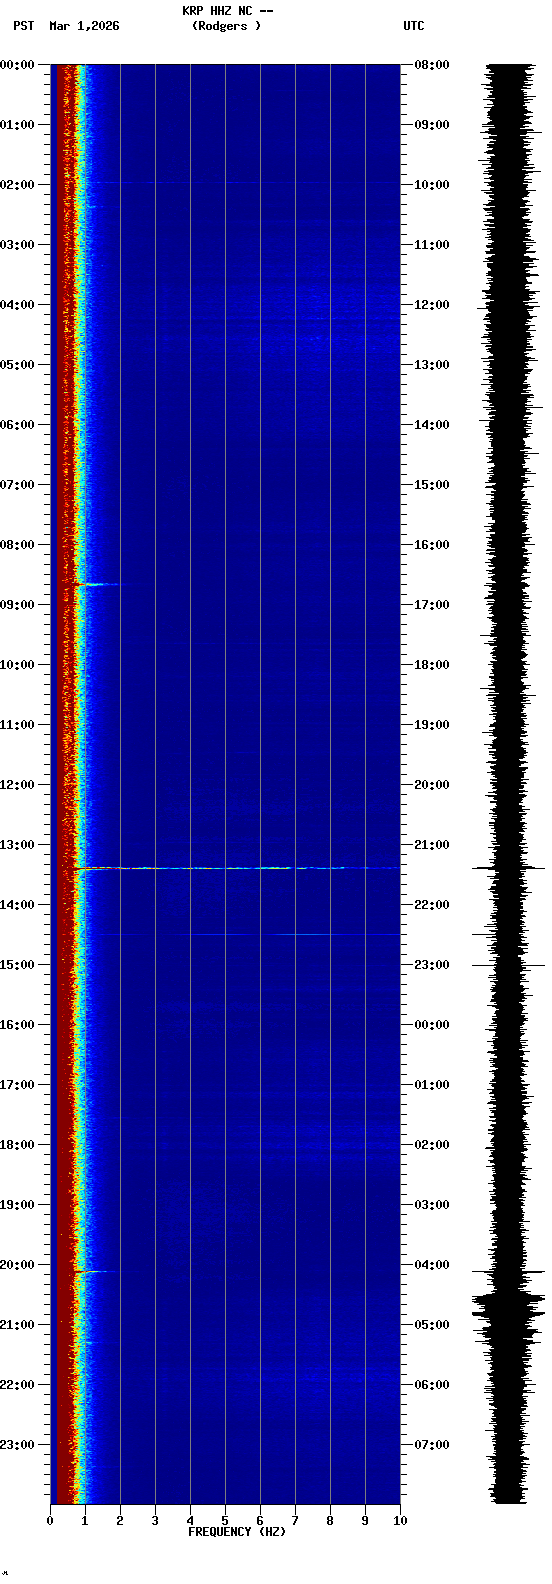
Task: Click the 14:00 UTC time tick label
Action: point(432,425)
